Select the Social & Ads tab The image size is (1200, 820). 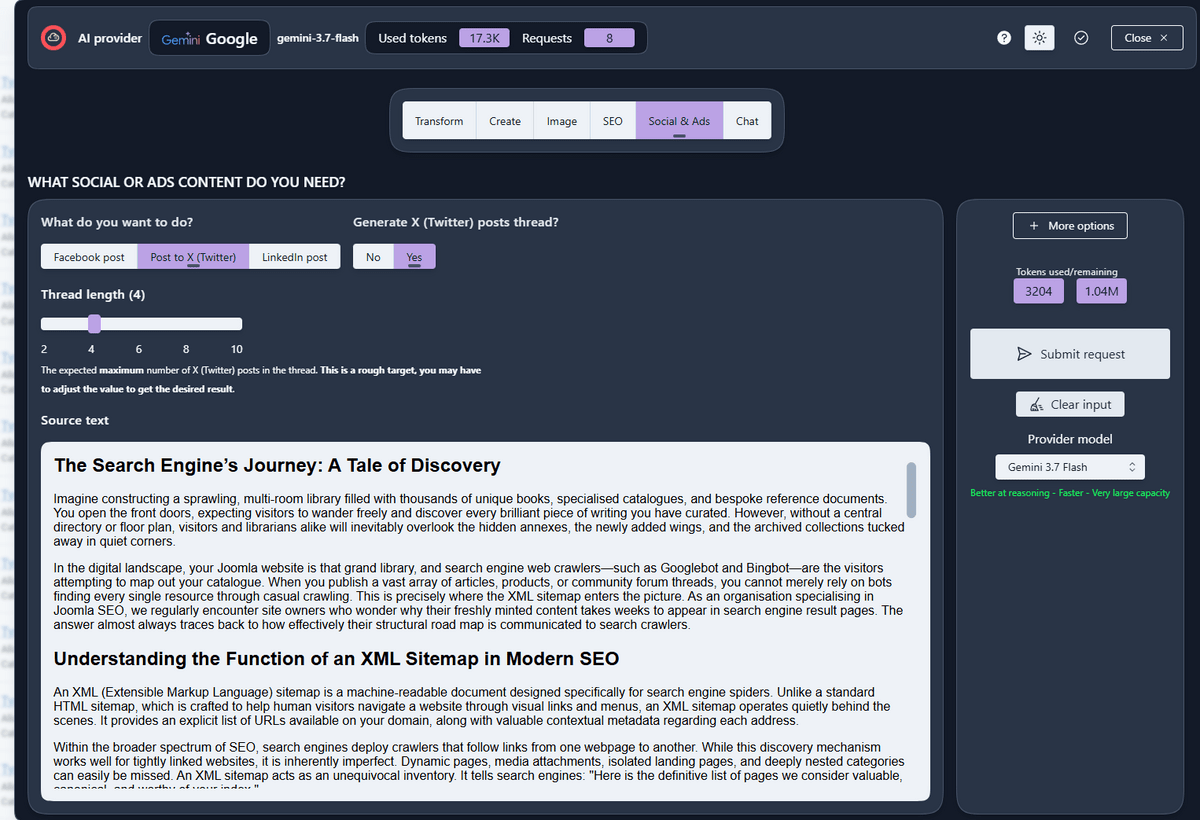point(679,121)
